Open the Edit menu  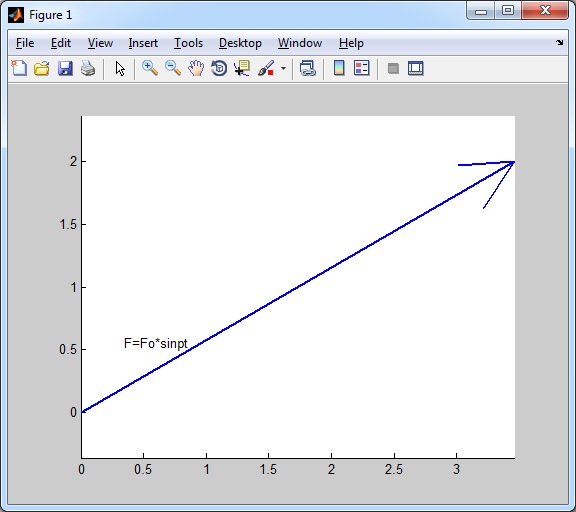click(61, 43)
